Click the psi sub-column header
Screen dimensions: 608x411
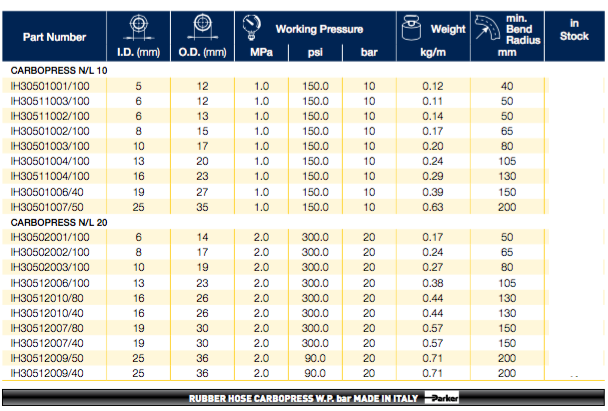(315, 52)
